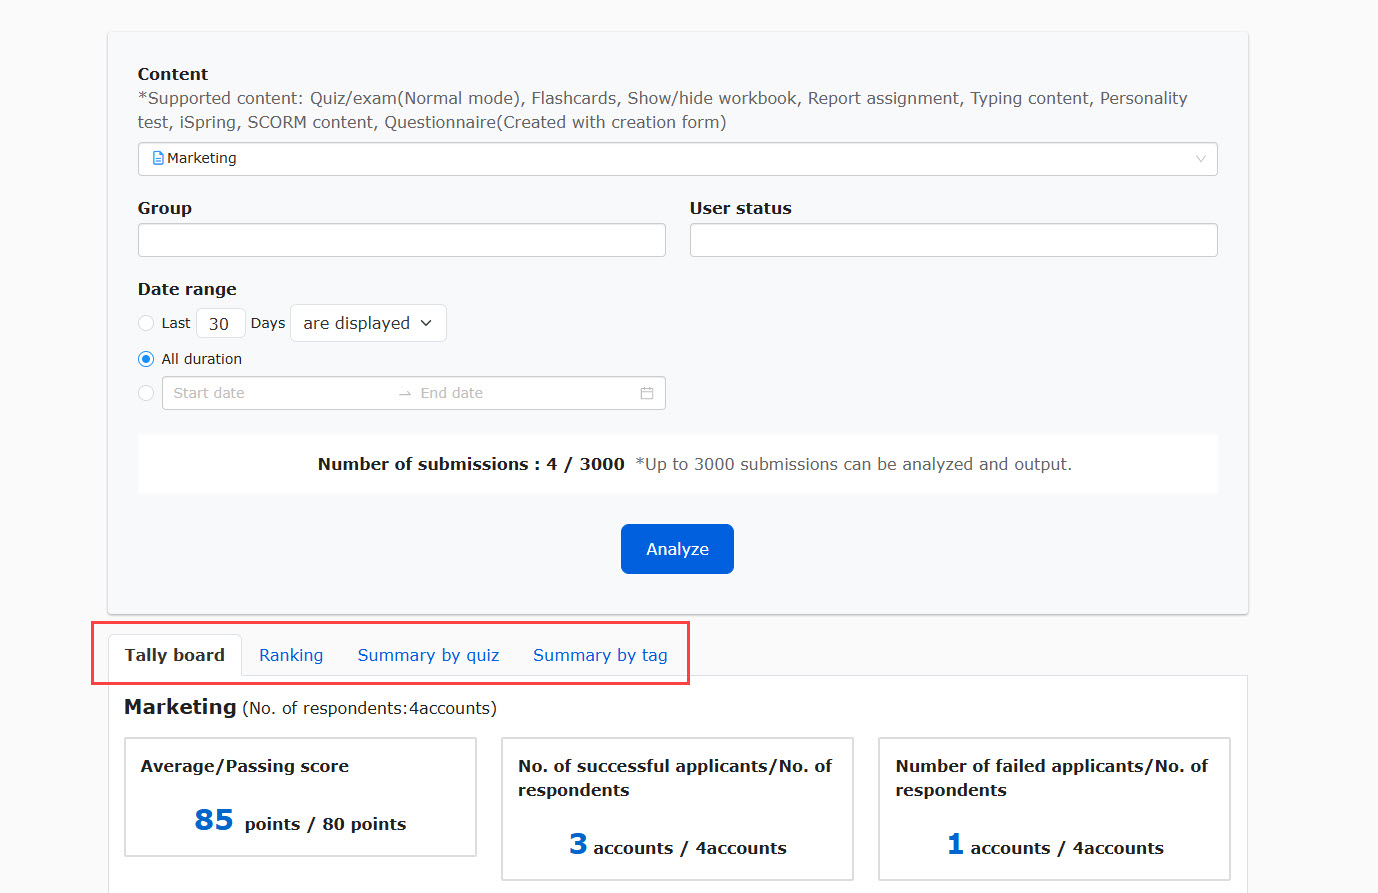Open the Summary by quiz tab
Image resolution: width=1378 pixels, height=893 pixels.
tap(428, 655)
